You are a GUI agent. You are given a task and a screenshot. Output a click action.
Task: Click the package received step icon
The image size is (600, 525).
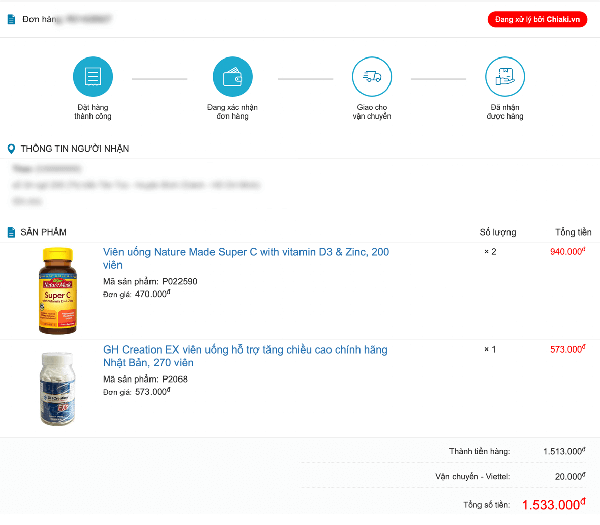click(505, 76)
